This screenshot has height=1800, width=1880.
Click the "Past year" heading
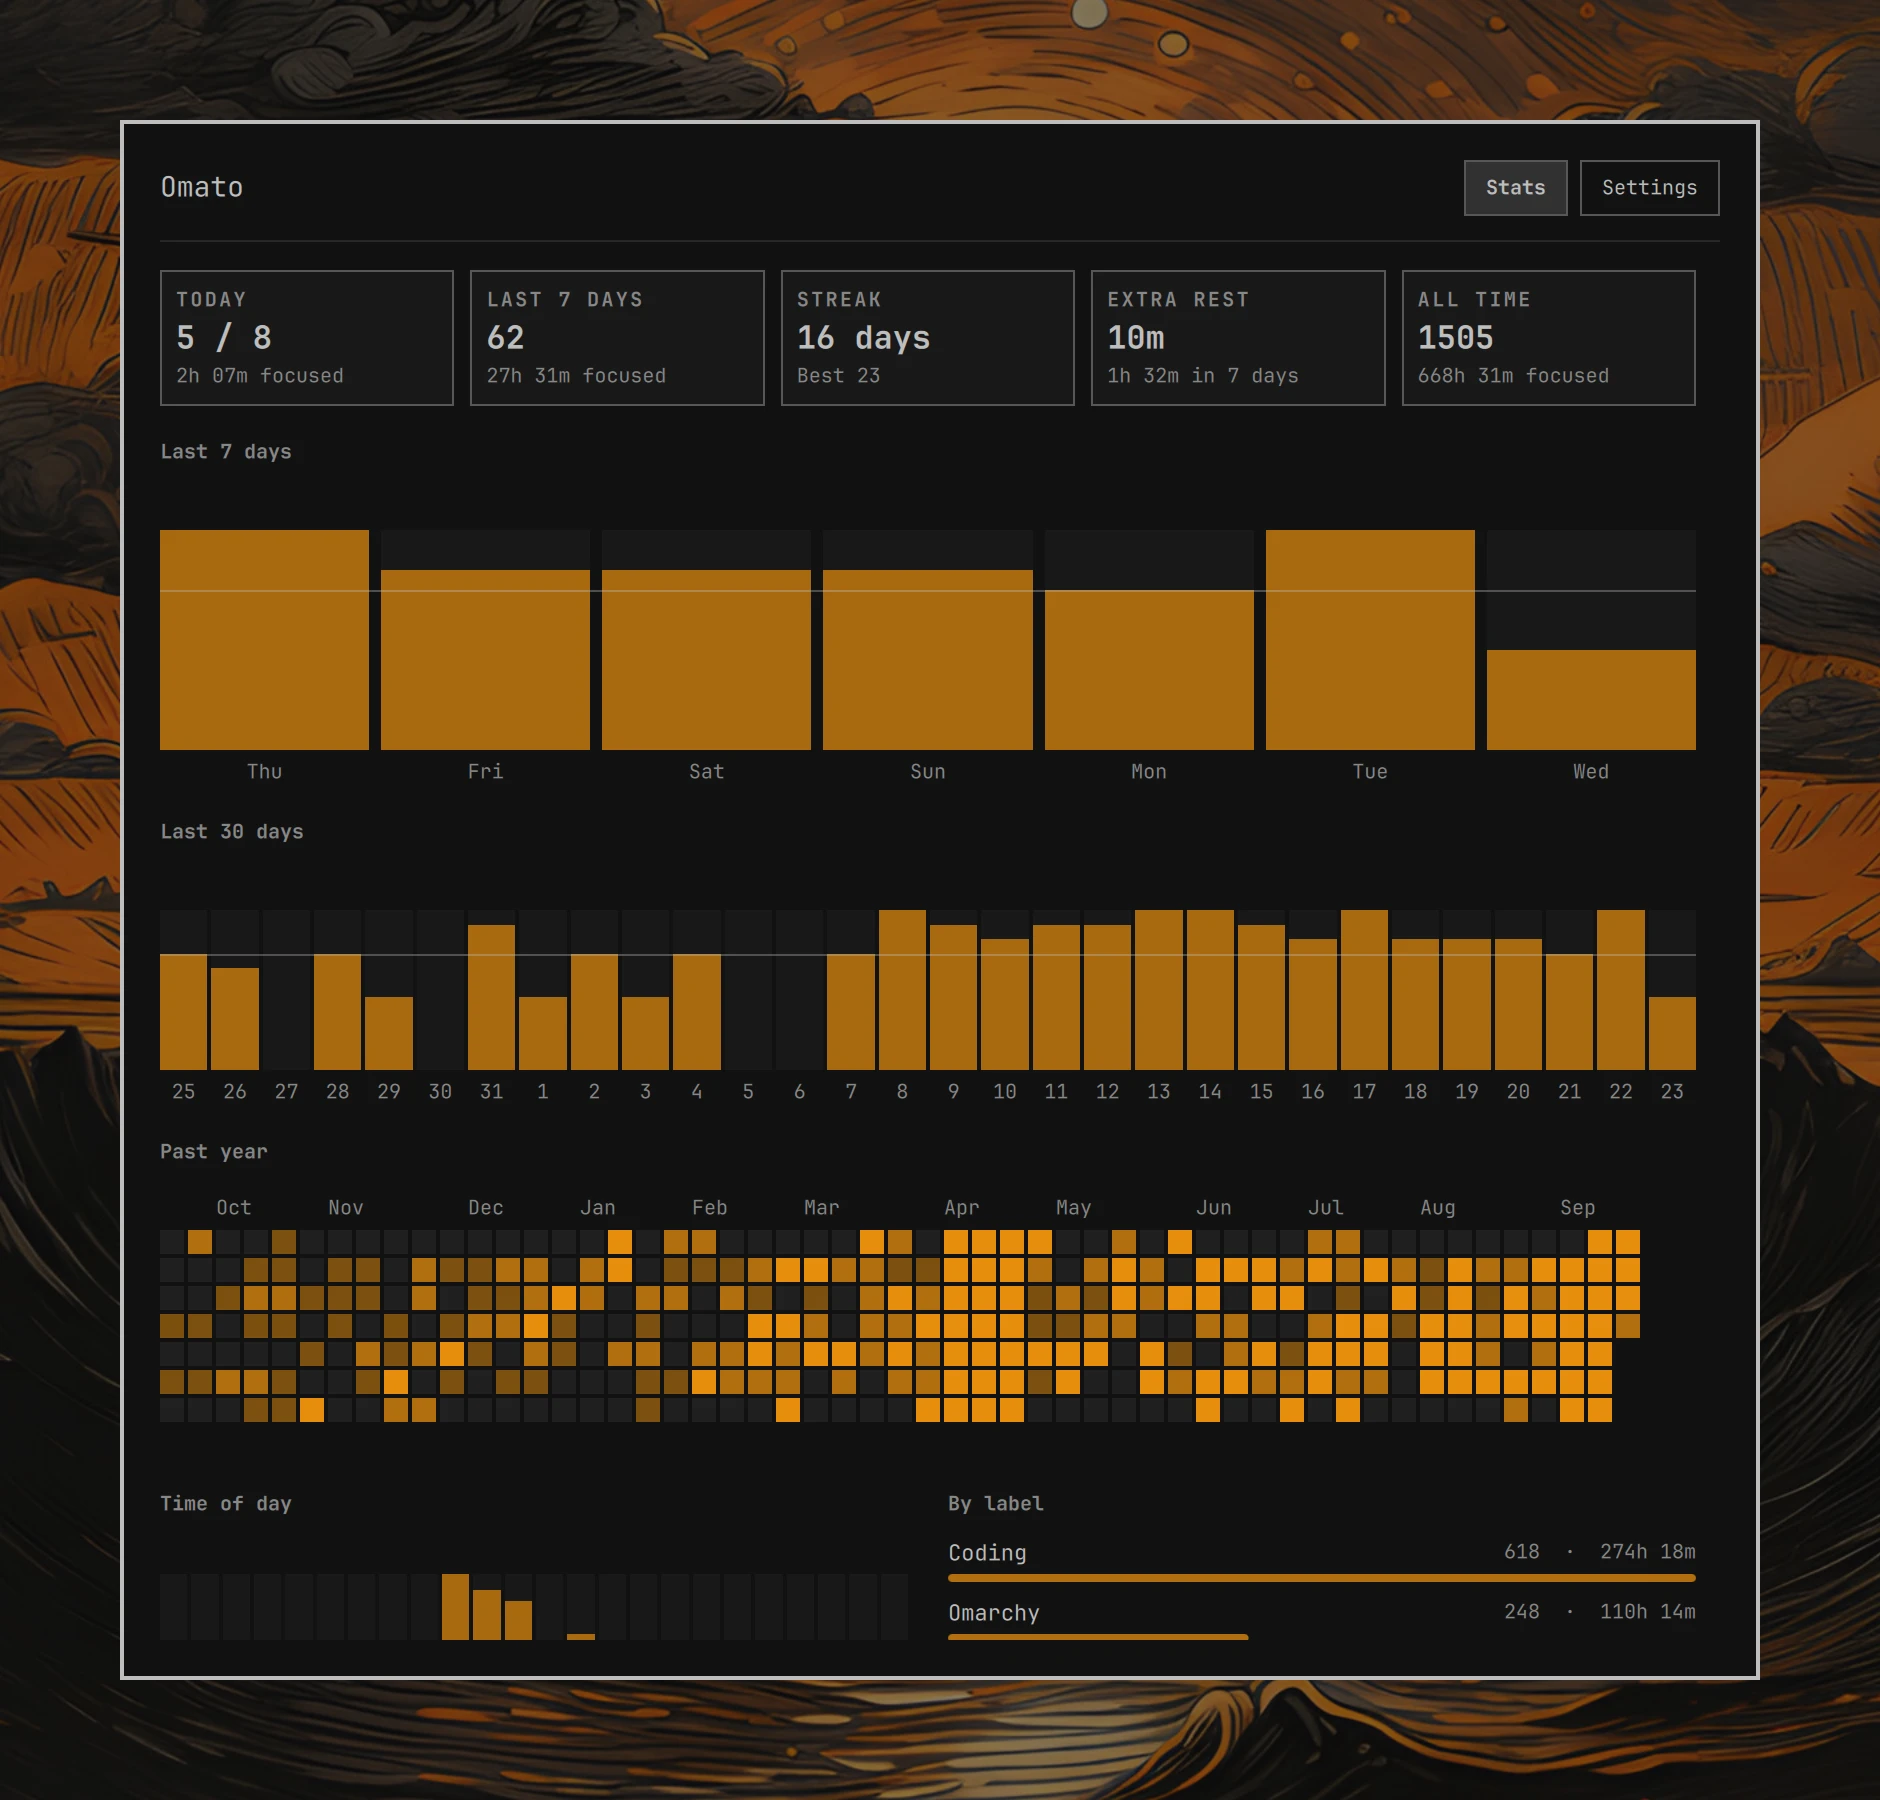pos(214,1152)
